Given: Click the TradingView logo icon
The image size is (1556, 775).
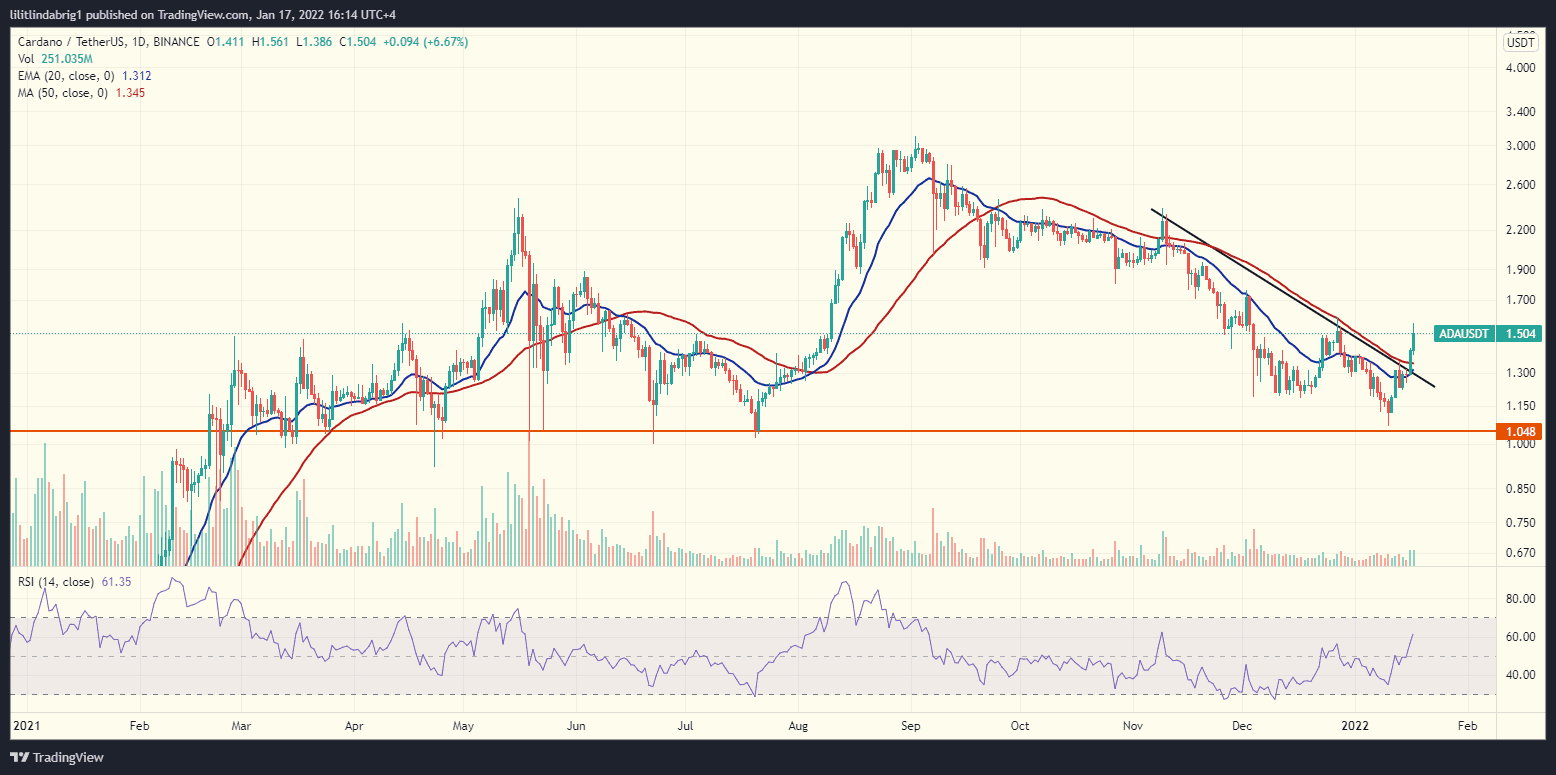Looking at the screenshot, I should pos(19,757).
